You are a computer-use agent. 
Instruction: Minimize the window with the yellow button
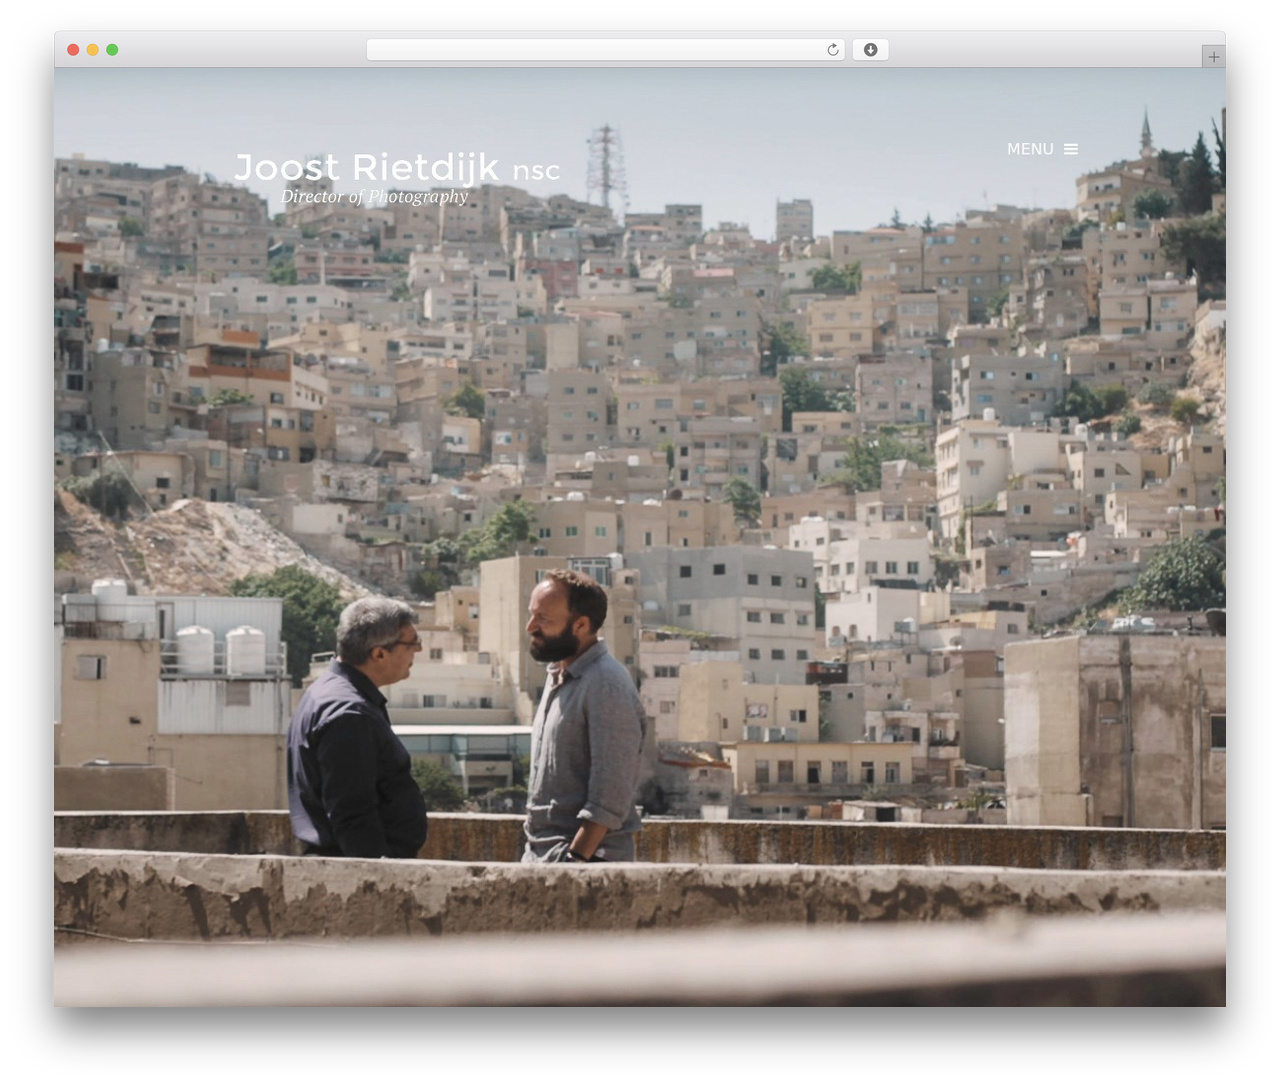[x=93, y=50]
